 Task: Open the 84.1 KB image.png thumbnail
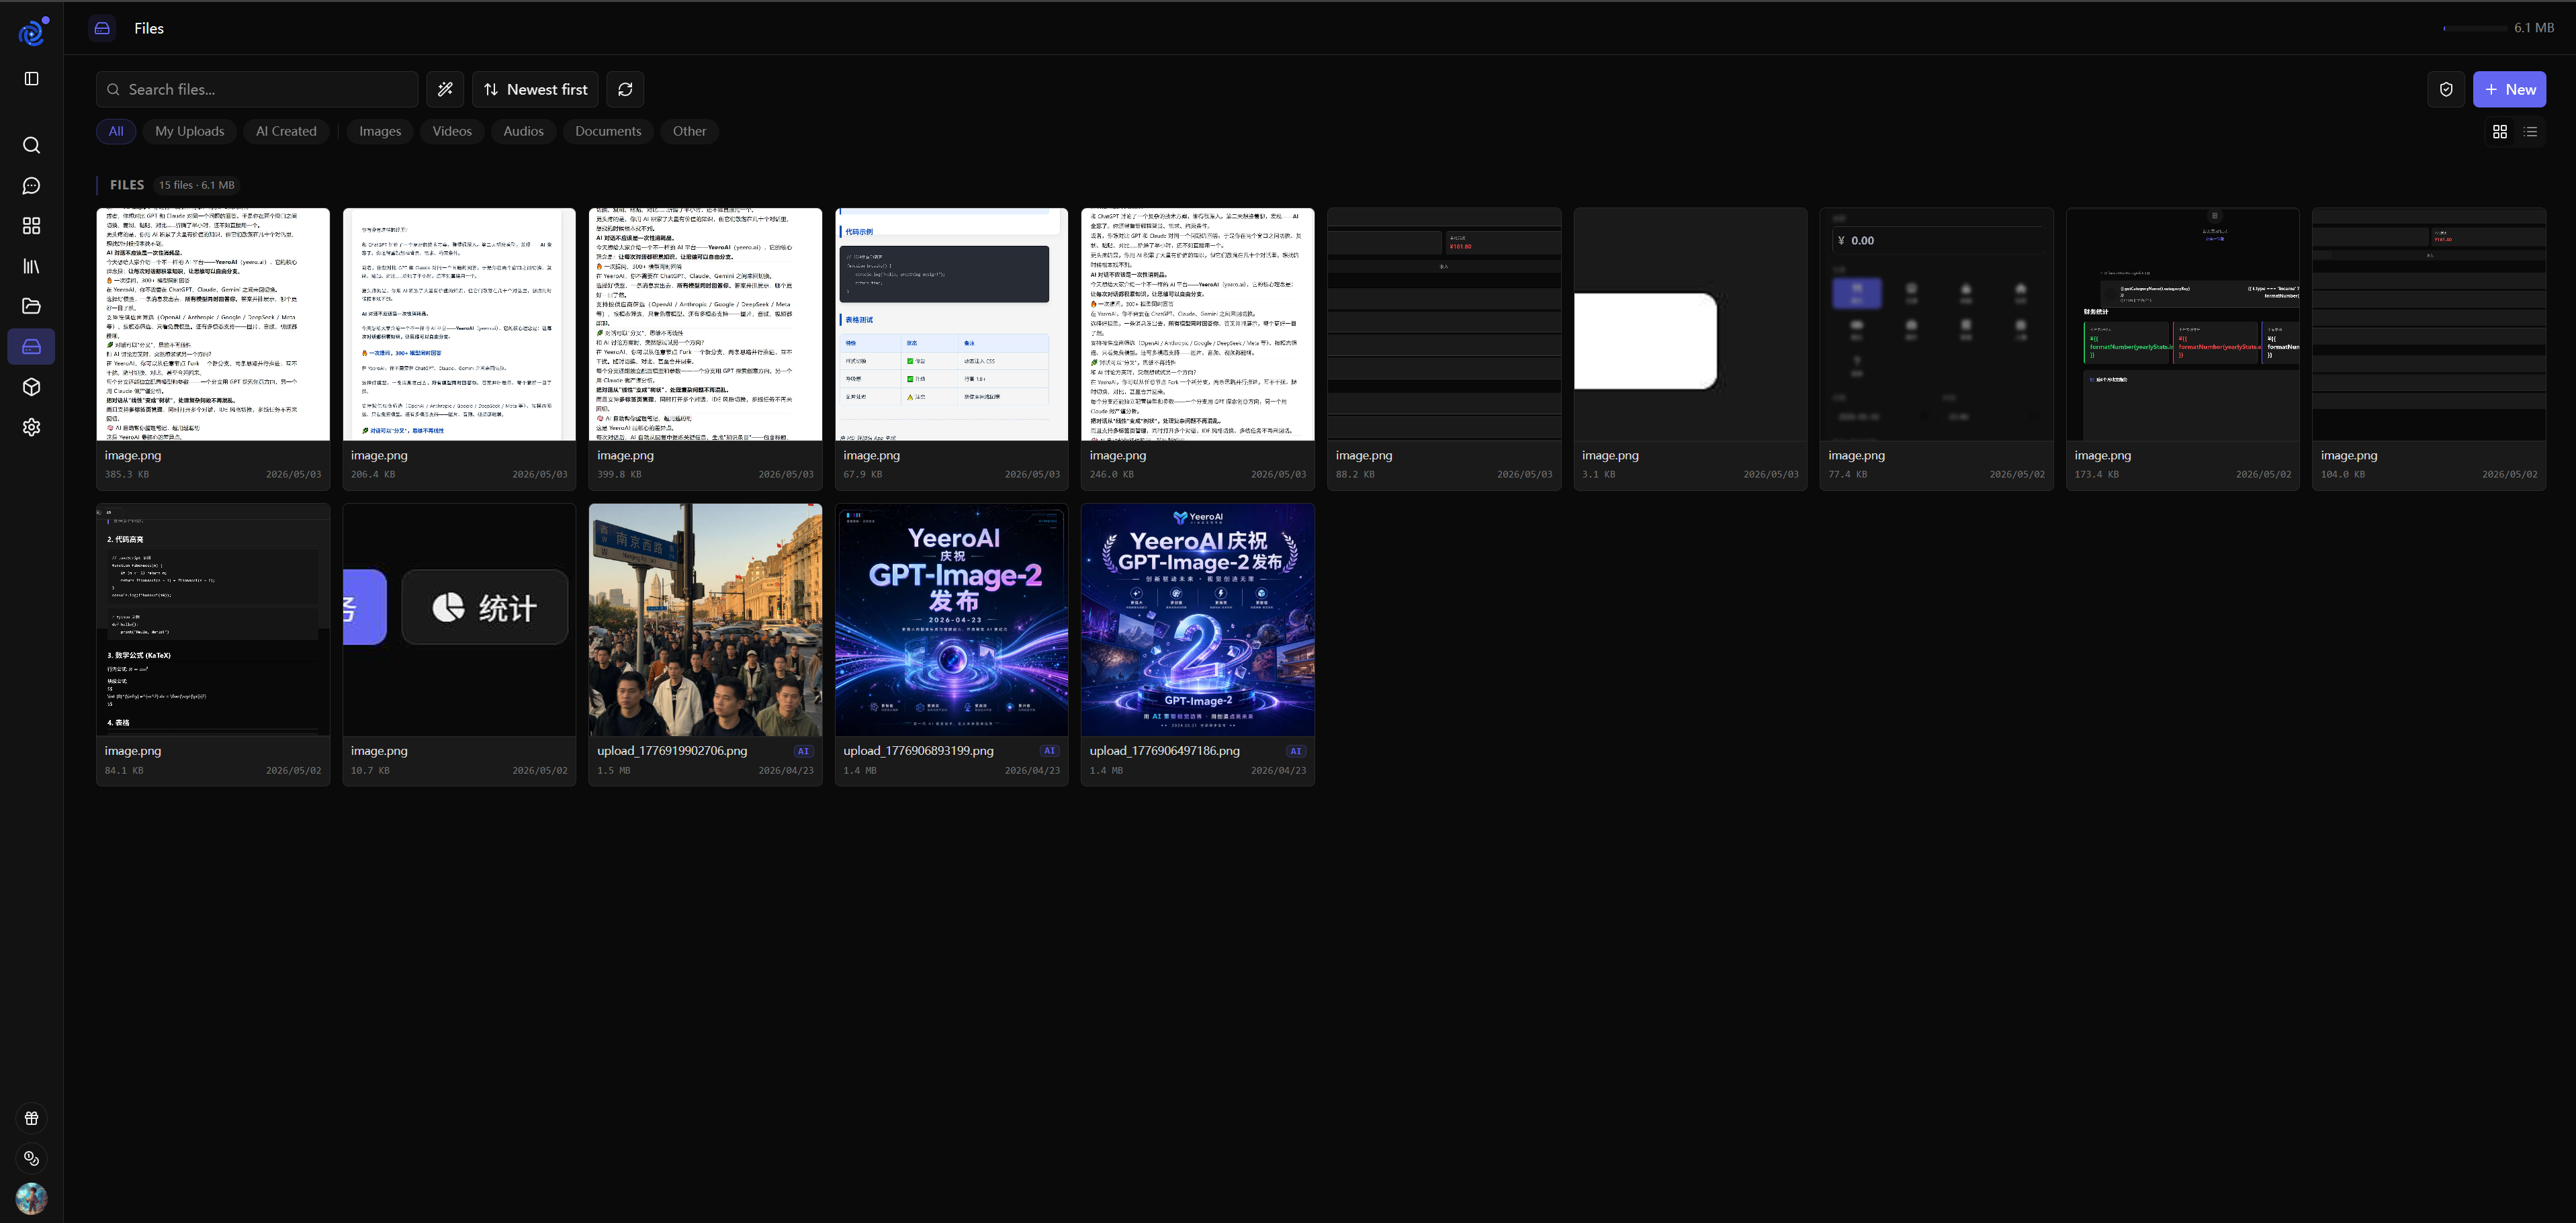[213, 620]
